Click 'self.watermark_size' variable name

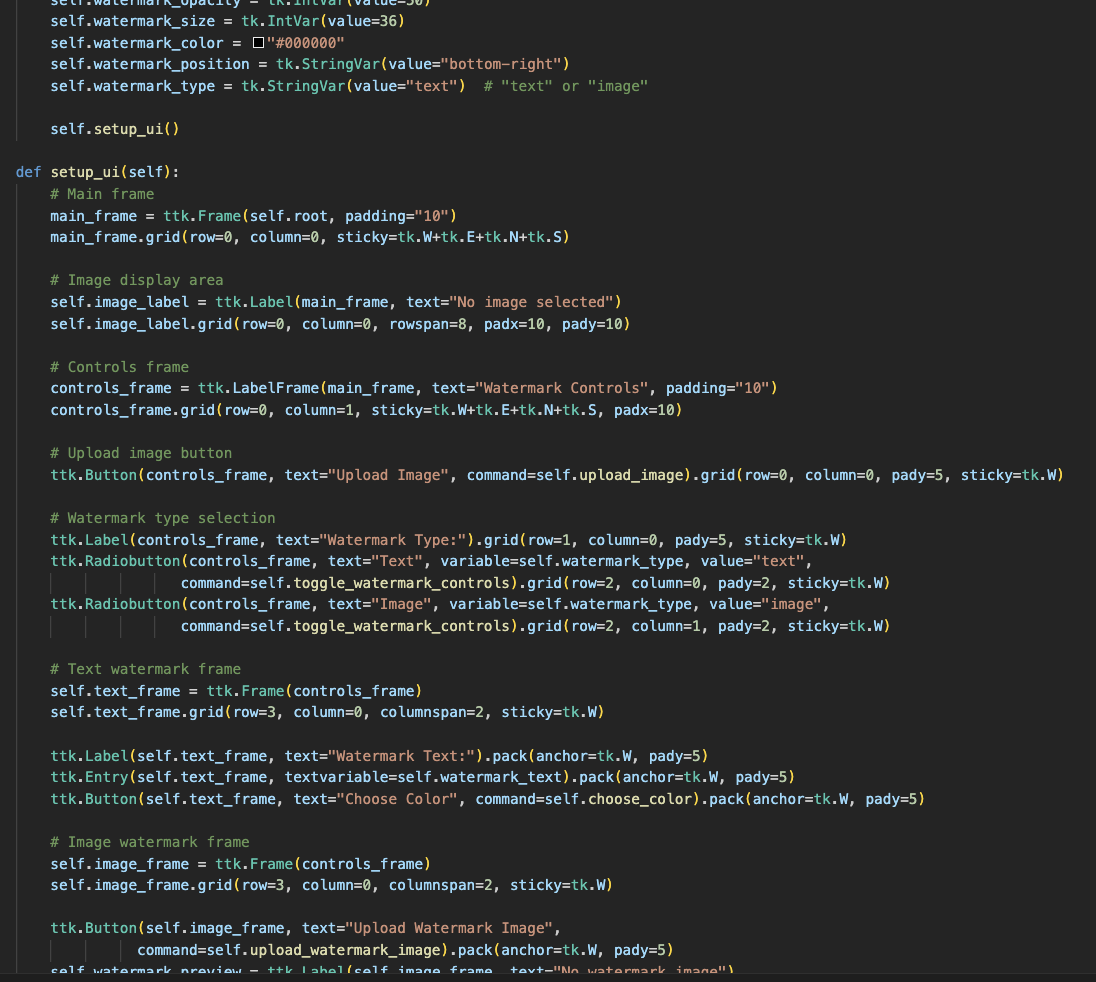pos(133,21)
